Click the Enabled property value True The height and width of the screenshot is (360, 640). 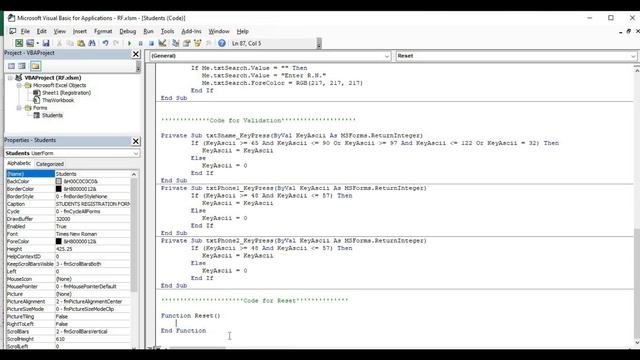[x=93, y=226]
